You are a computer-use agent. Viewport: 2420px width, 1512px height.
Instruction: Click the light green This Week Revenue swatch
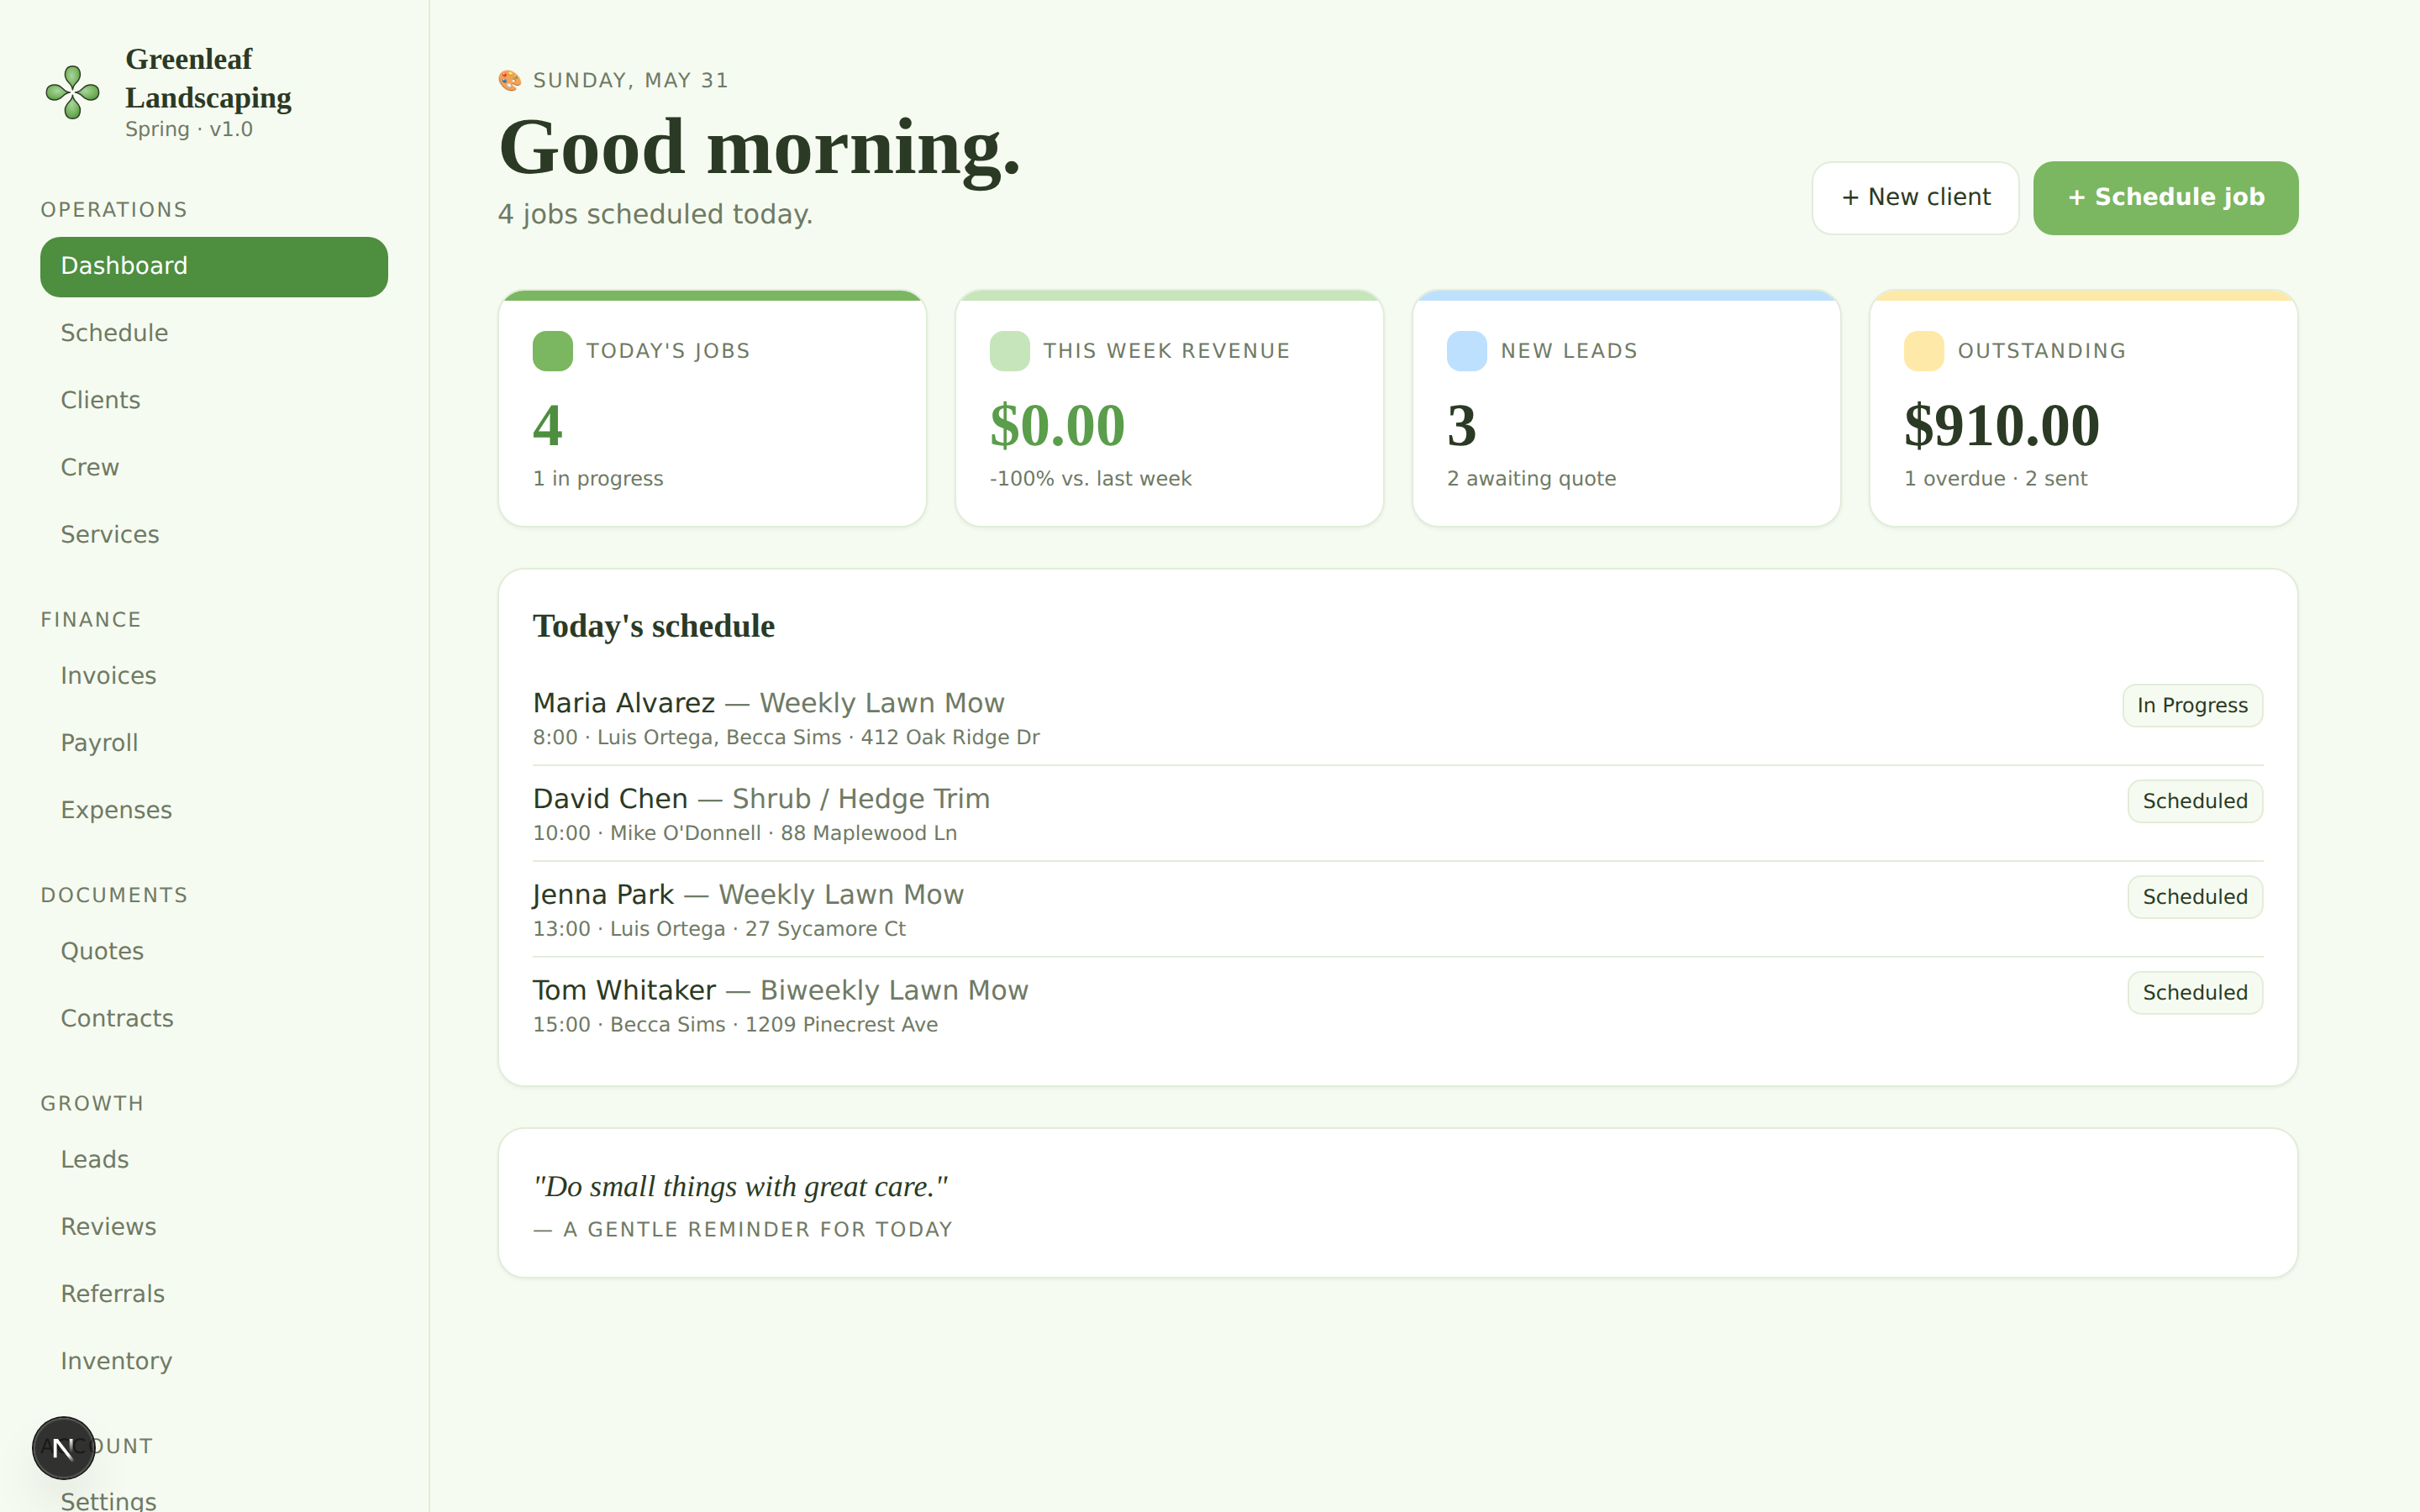(x=1009, y=351)
